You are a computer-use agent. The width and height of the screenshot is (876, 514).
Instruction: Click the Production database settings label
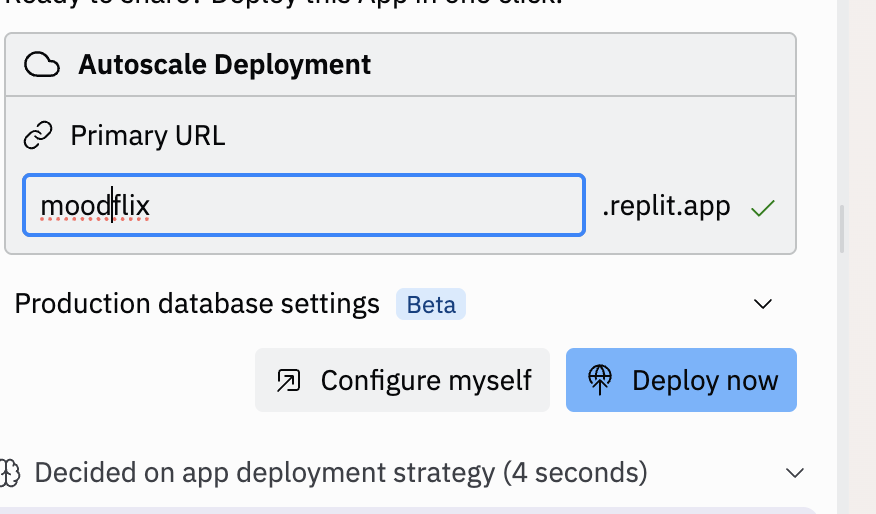tap(197, 304)
